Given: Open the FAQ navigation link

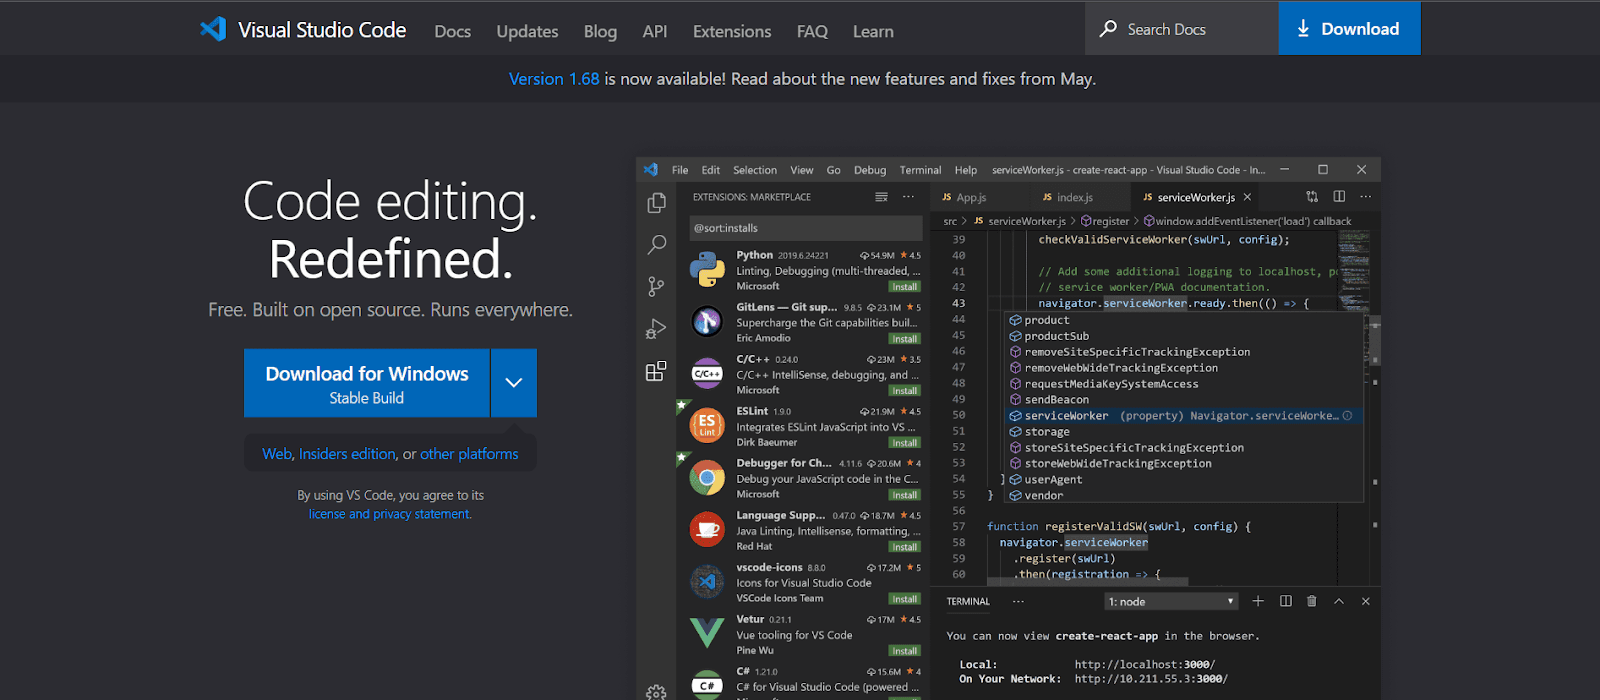Looking at the screenshot, I should (812, 31).
